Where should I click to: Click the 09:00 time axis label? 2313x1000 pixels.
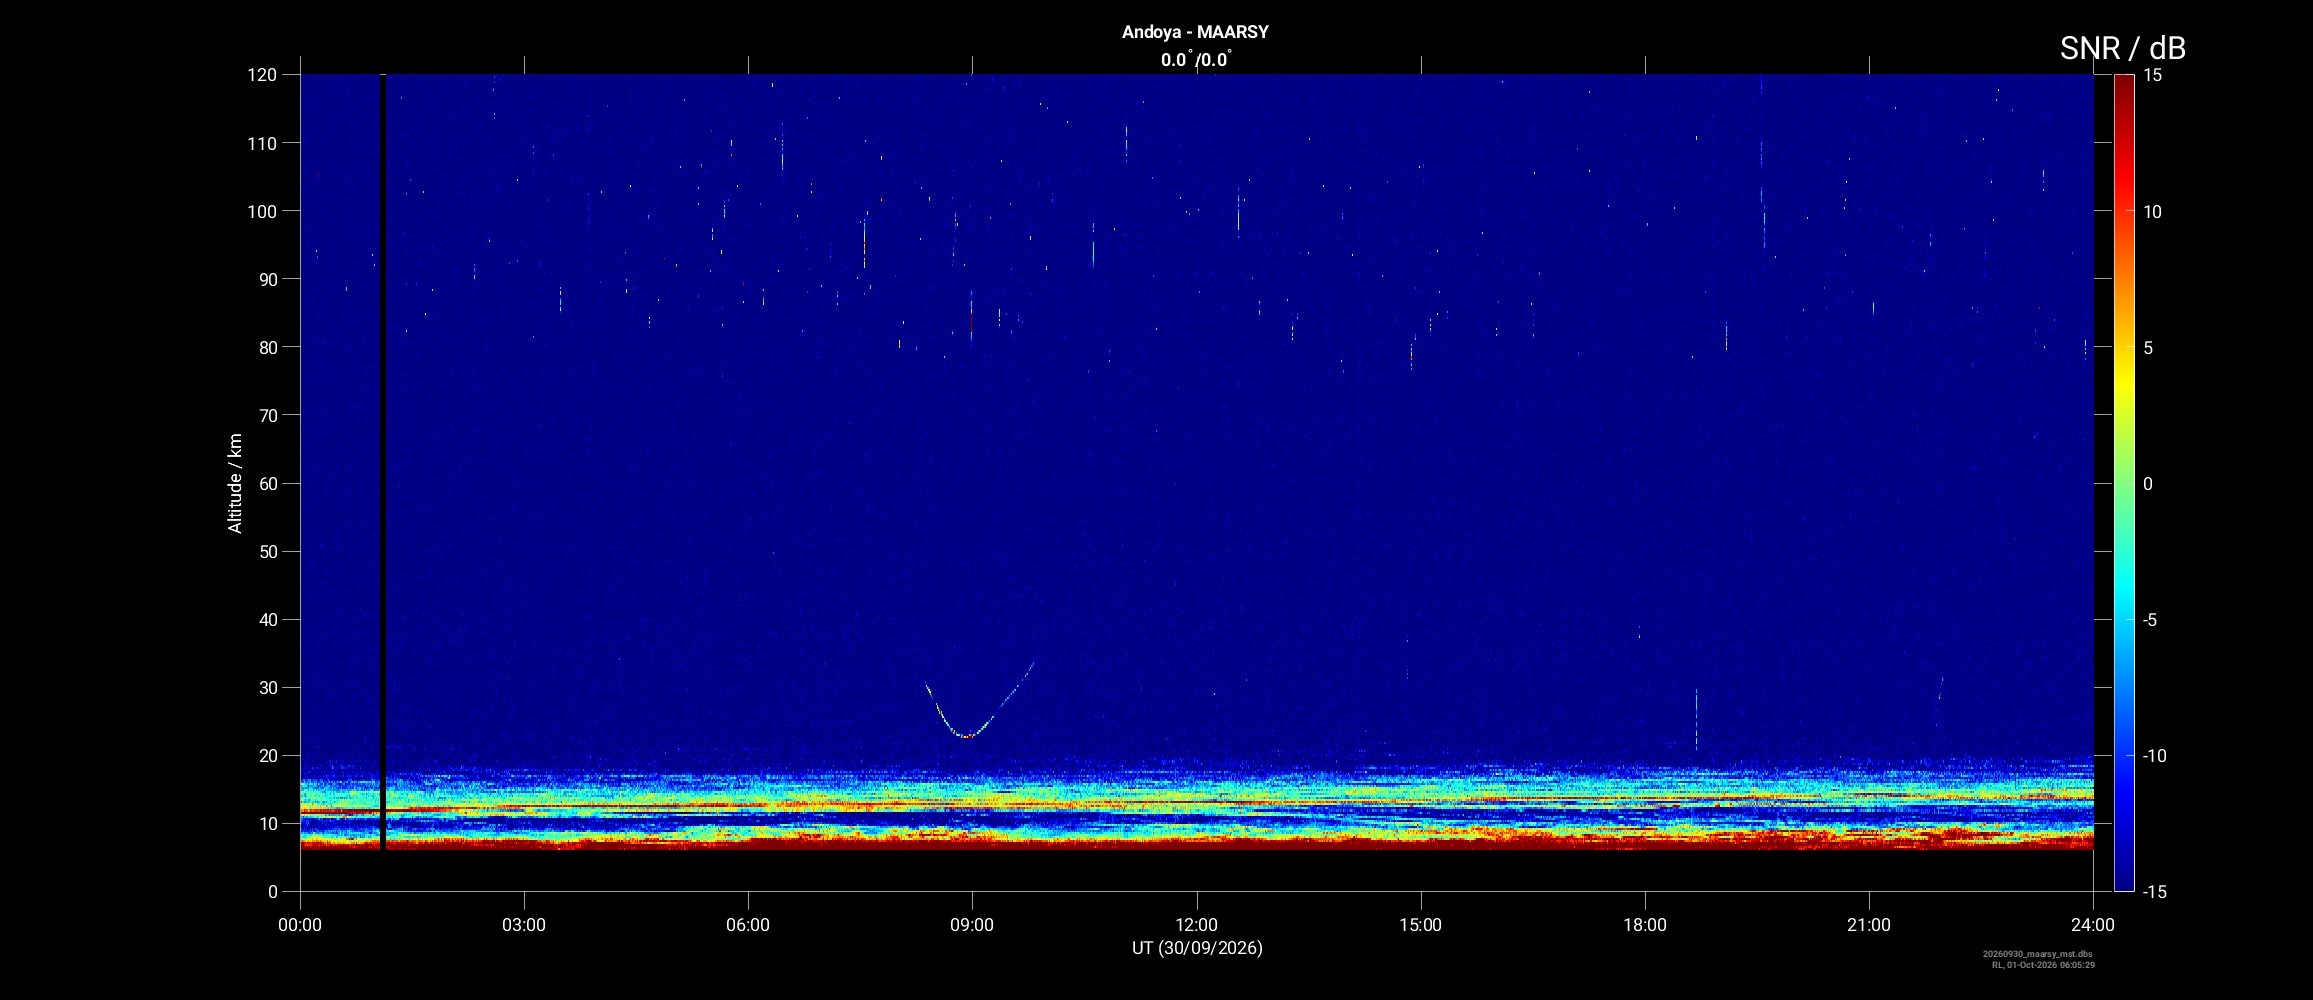click(972, 925)
